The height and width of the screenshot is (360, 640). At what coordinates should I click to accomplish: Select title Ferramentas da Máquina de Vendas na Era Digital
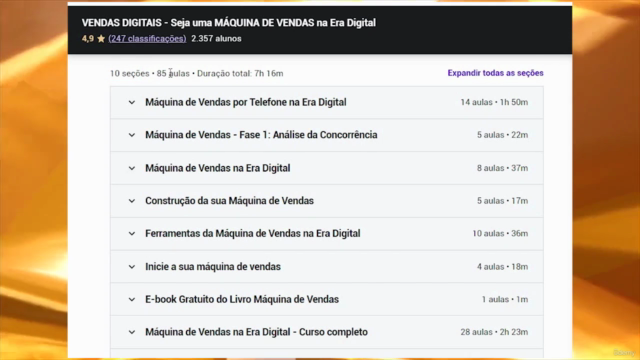[253, 233]
